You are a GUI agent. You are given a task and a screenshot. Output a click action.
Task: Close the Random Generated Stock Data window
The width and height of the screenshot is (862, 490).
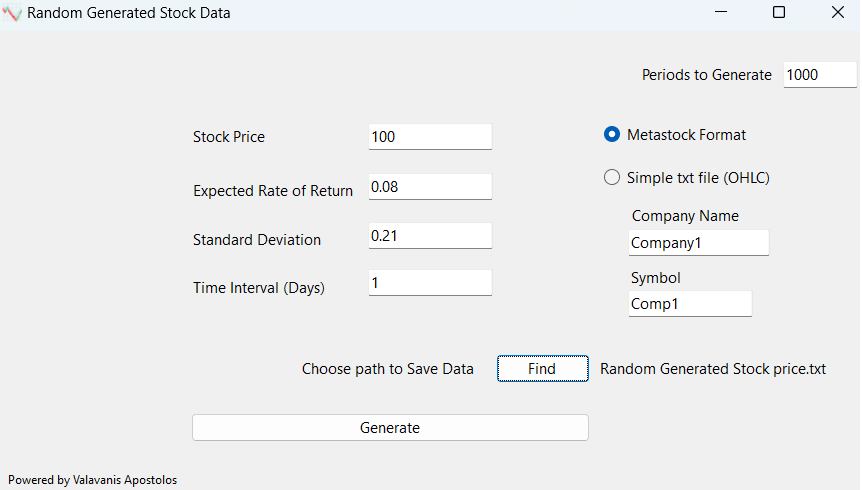837,13
